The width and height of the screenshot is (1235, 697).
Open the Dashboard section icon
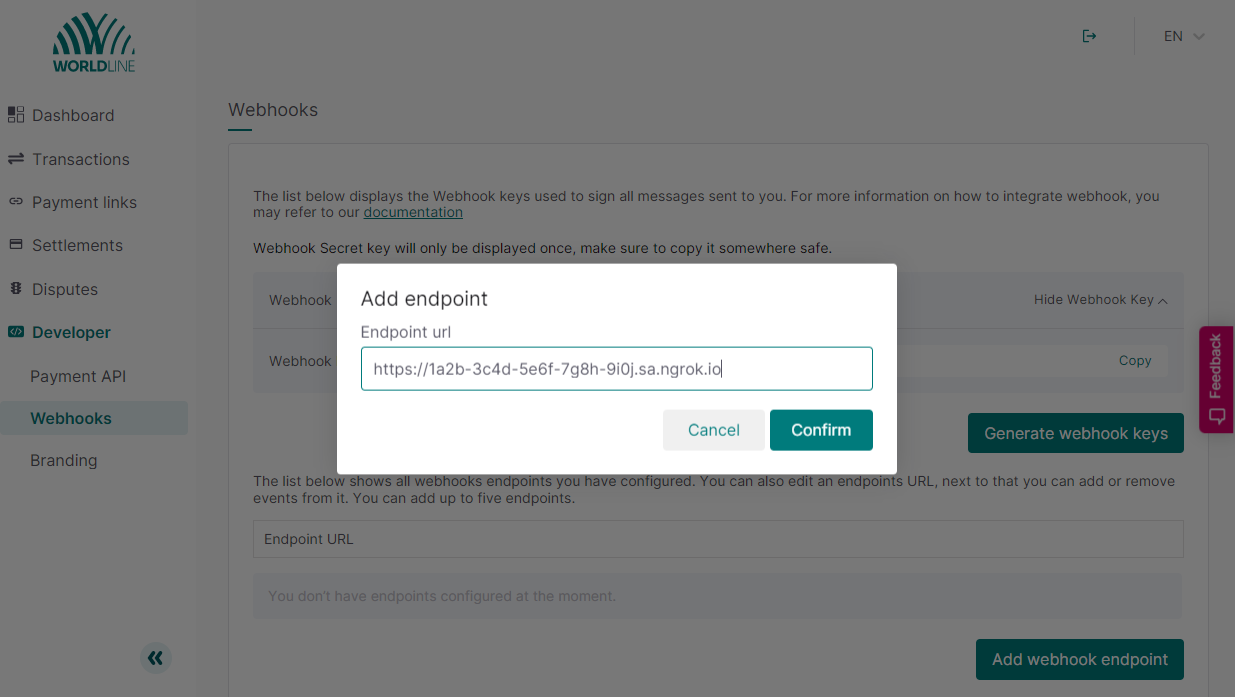[x=16, y=114]
